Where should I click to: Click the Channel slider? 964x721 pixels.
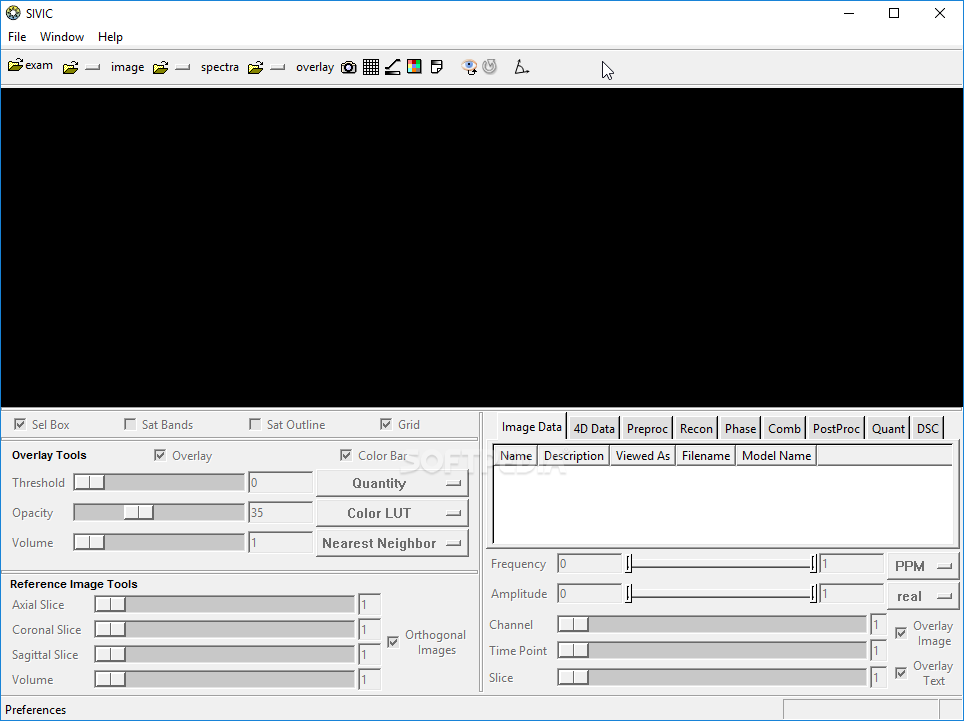(x=713, y=624)
